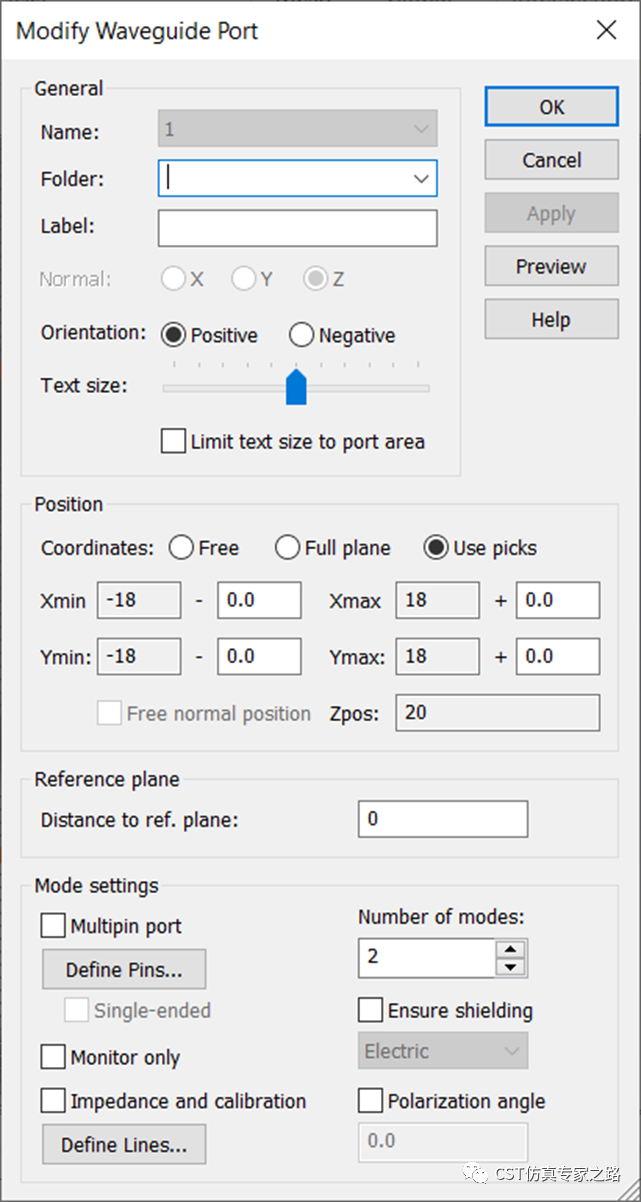The image size is (641, 1202).
Task: Enable the Polarization angle checkbox
Action: click(370, 1101)
